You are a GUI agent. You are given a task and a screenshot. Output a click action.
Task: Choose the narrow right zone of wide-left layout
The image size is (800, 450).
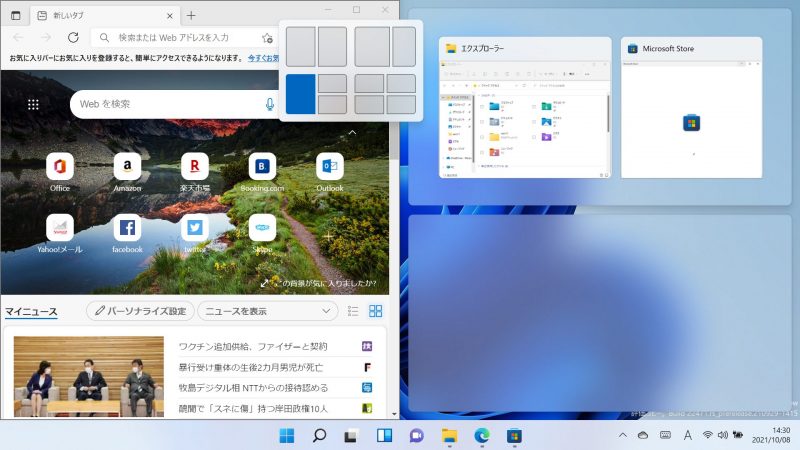point(404,47)
